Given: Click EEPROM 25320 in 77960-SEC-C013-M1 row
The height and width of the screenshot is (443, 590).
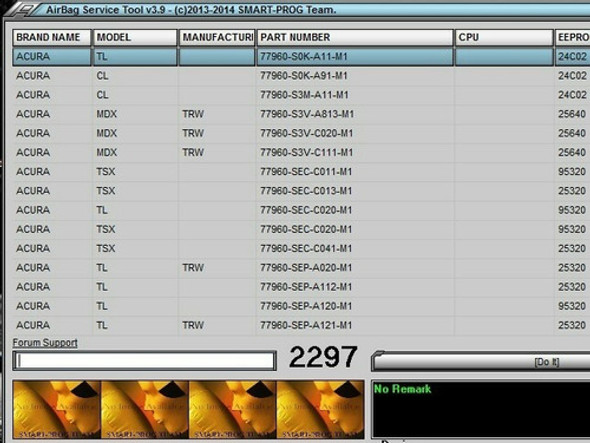Looking at the screenshot, I should (x=572, y=191).
